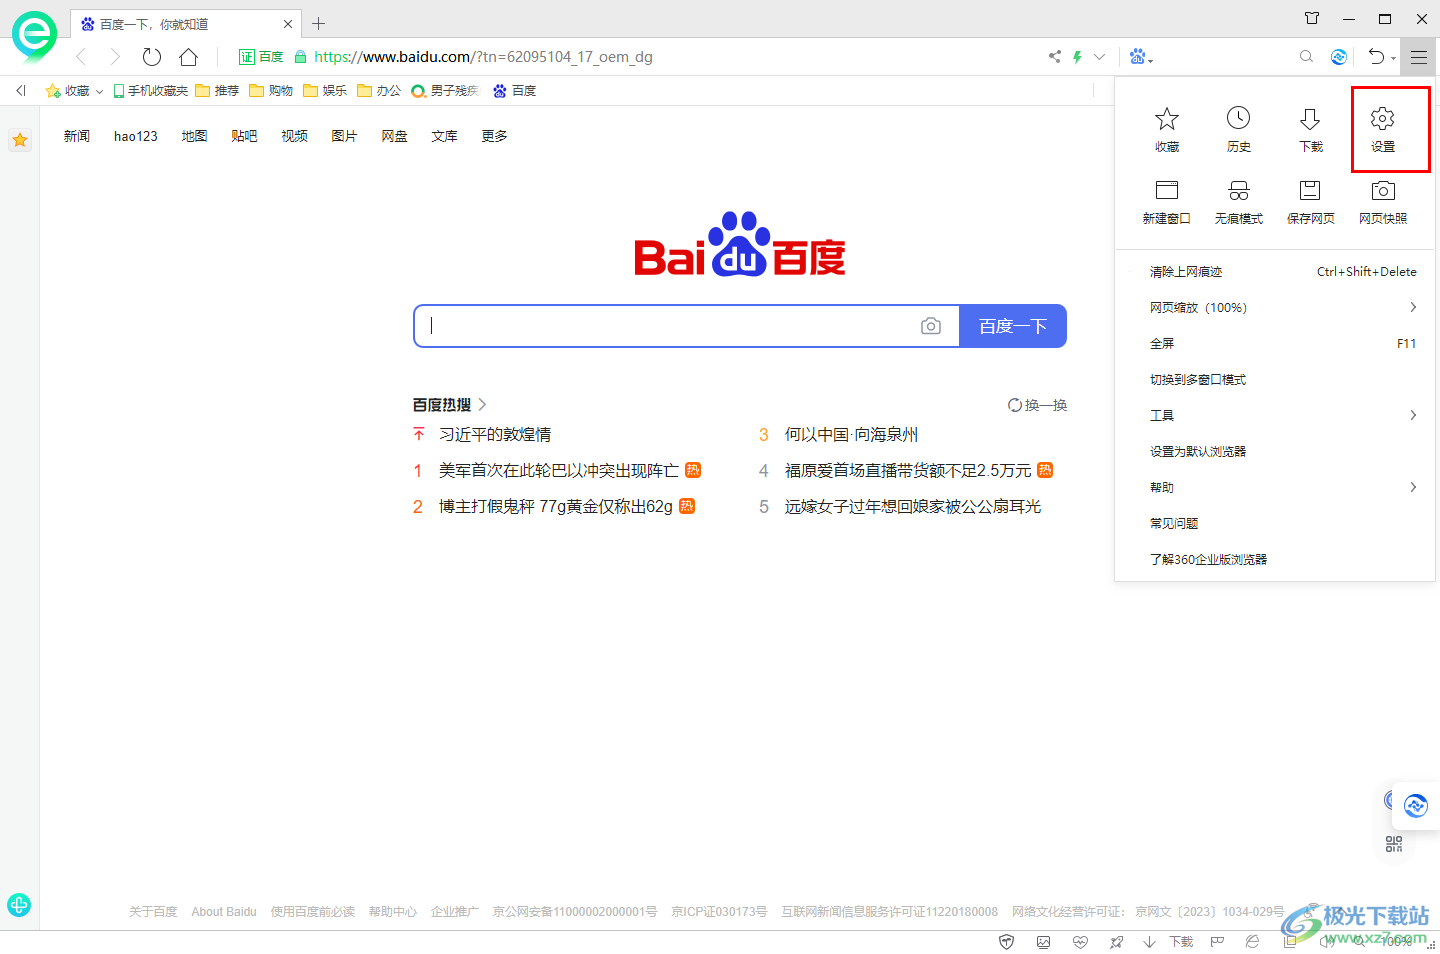Click the 下载 download arrow in the status bar
The width and height of the screenshot is (1440, 954).
pyautogui.click(x=1149, y=942)
